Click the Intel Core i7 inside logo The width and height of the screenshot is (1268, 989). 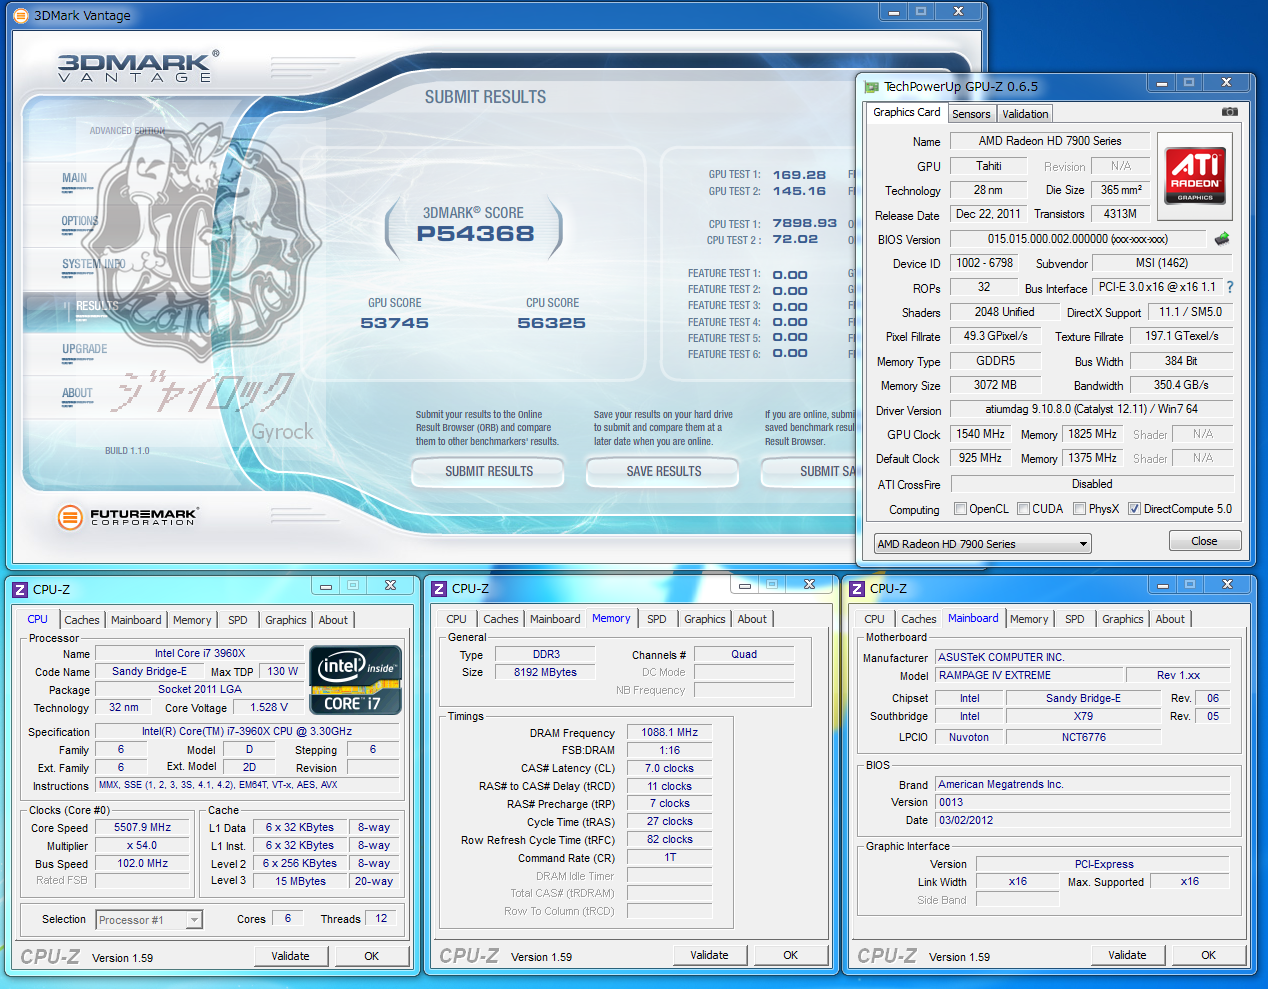click(x=357, y=681)
